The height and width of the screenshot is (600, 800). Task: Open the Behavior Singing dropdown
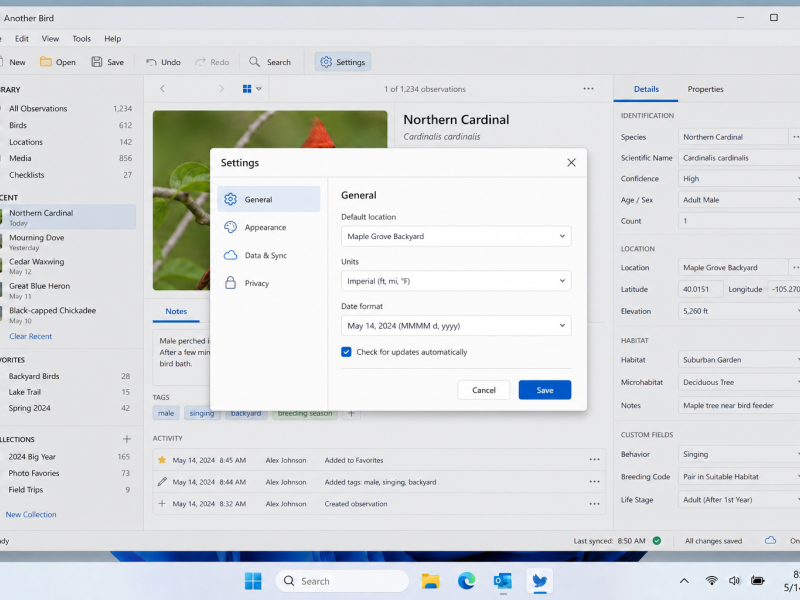[739, 454]
